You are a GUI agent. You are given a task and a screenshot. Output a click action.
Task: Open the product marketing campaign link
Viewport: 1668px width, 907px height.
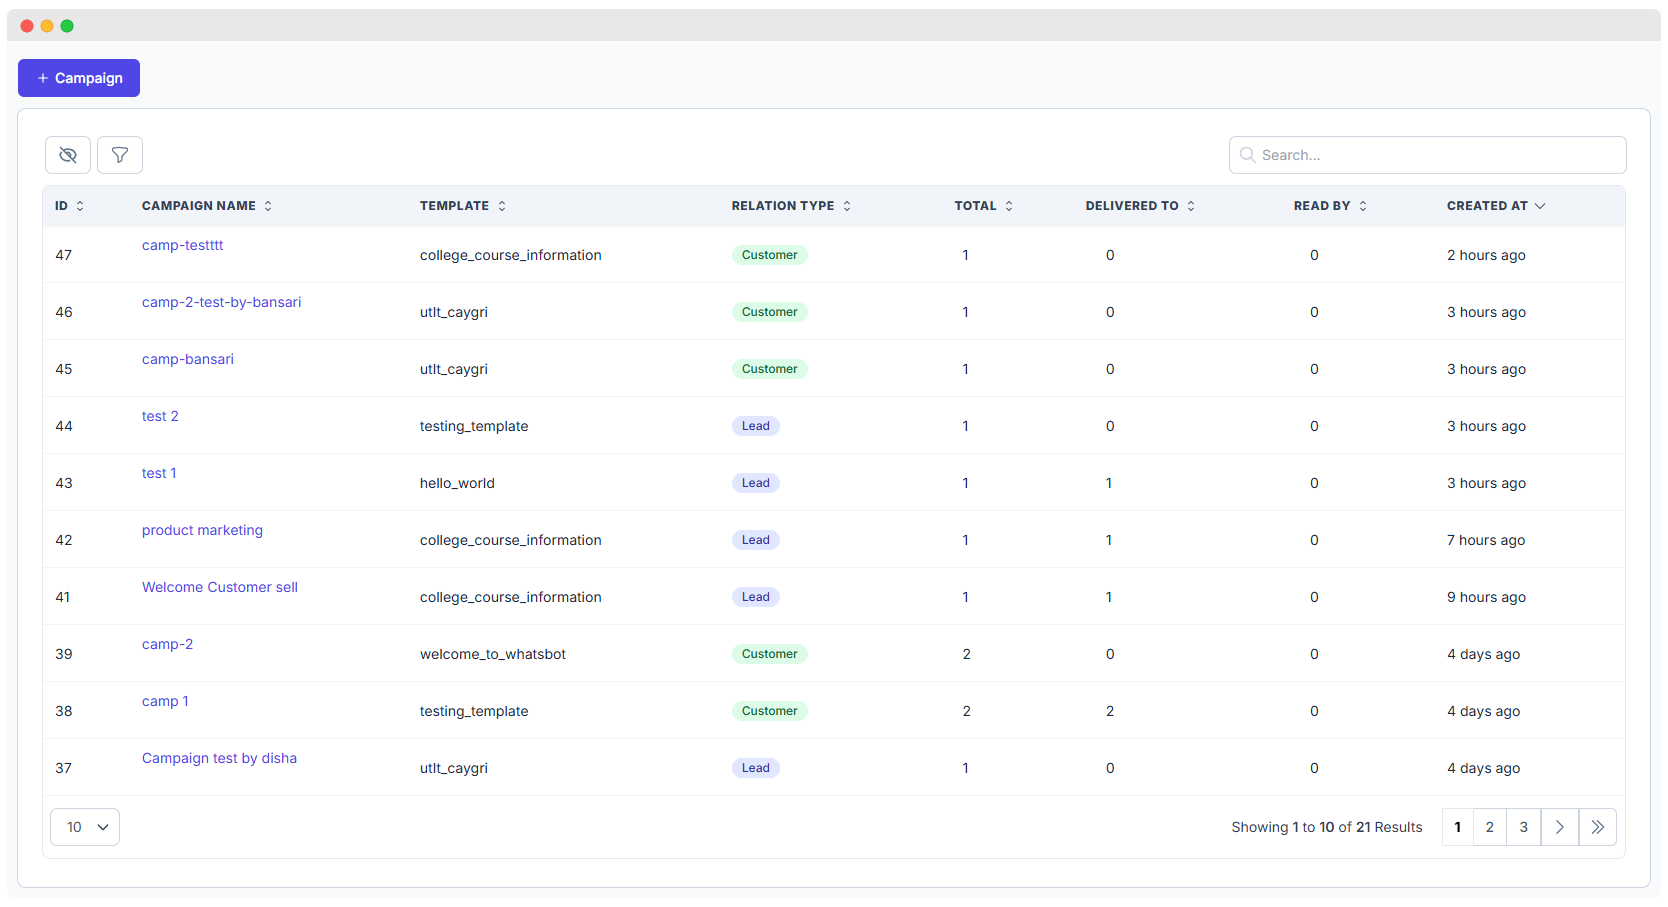click(x=202, y=530)
